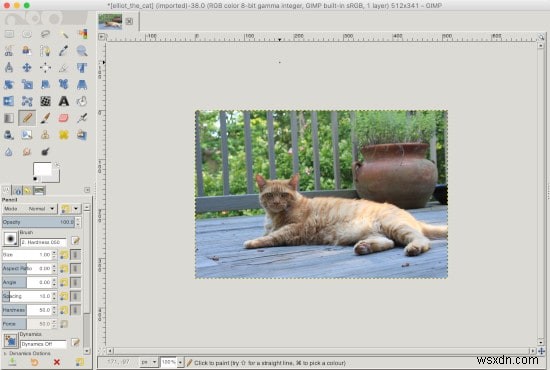Open the mode group switch dropdown arrow
Image resolution: width=550 pixels, height=370 pixels.
click(76, 209)
